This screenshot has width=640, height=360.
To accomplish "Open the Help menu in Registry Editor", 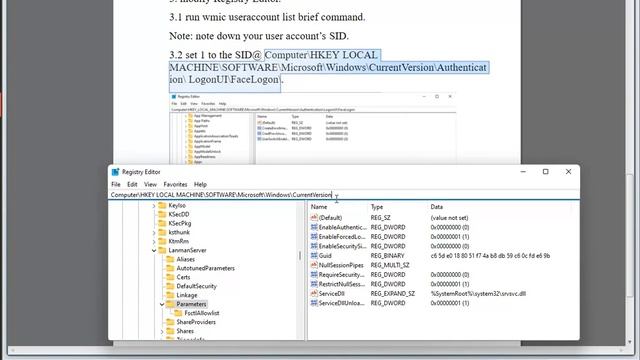I will (200, 184).
